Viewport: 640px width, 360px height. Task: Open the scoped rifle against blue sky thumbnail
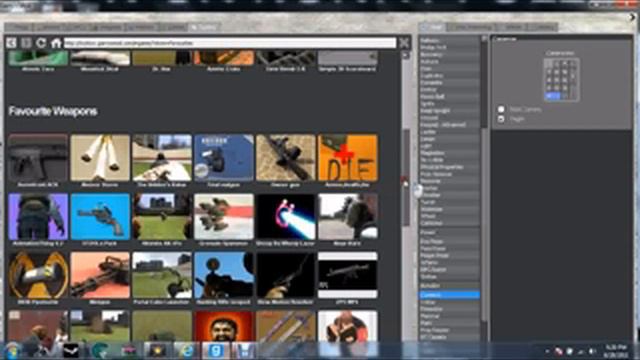coord(224,275)
